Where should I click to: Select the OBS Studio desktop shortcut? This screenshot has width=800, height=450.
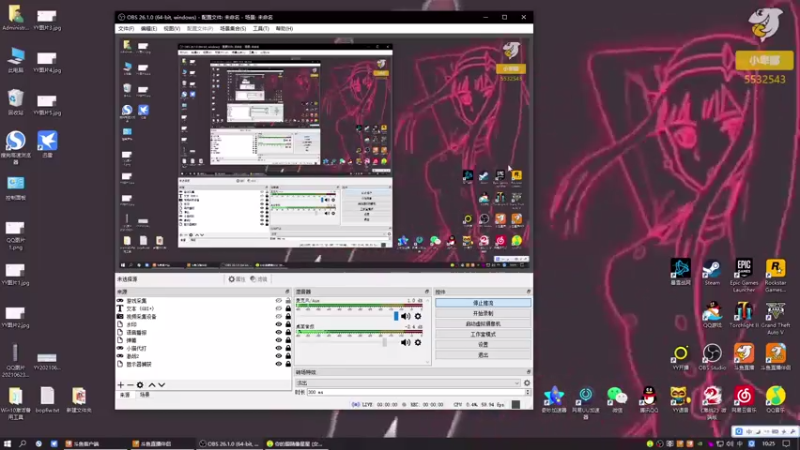[712, 357]
